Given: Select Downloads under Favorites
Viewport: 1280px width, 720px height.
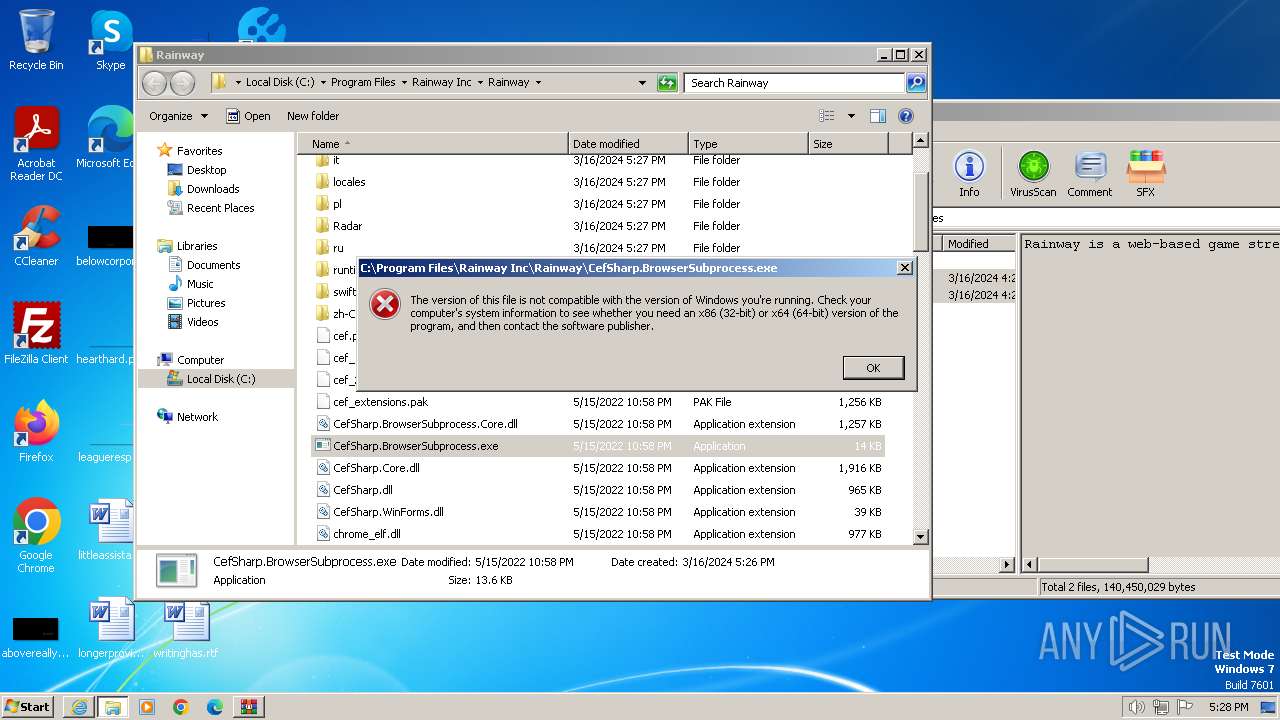Looking at the screenshot, I should (x=213, y=189).
